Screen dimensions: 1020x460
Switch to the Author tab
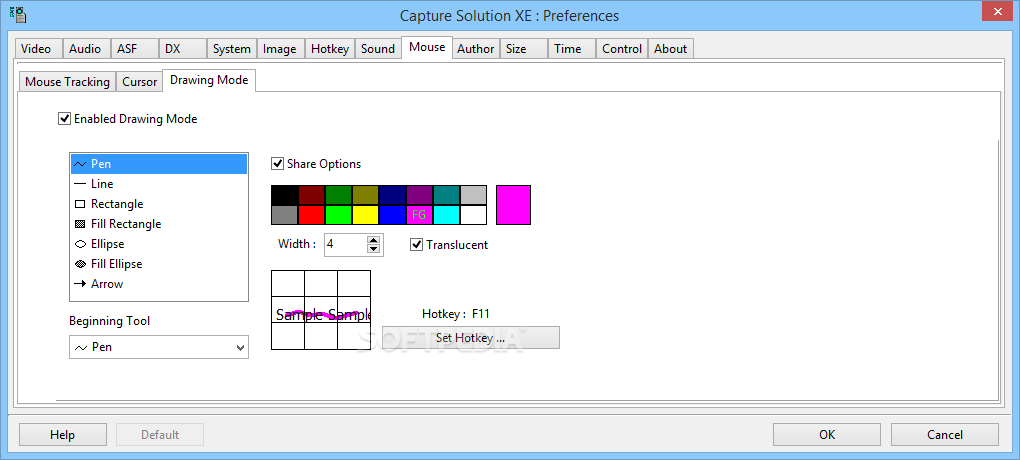[476, 49]
